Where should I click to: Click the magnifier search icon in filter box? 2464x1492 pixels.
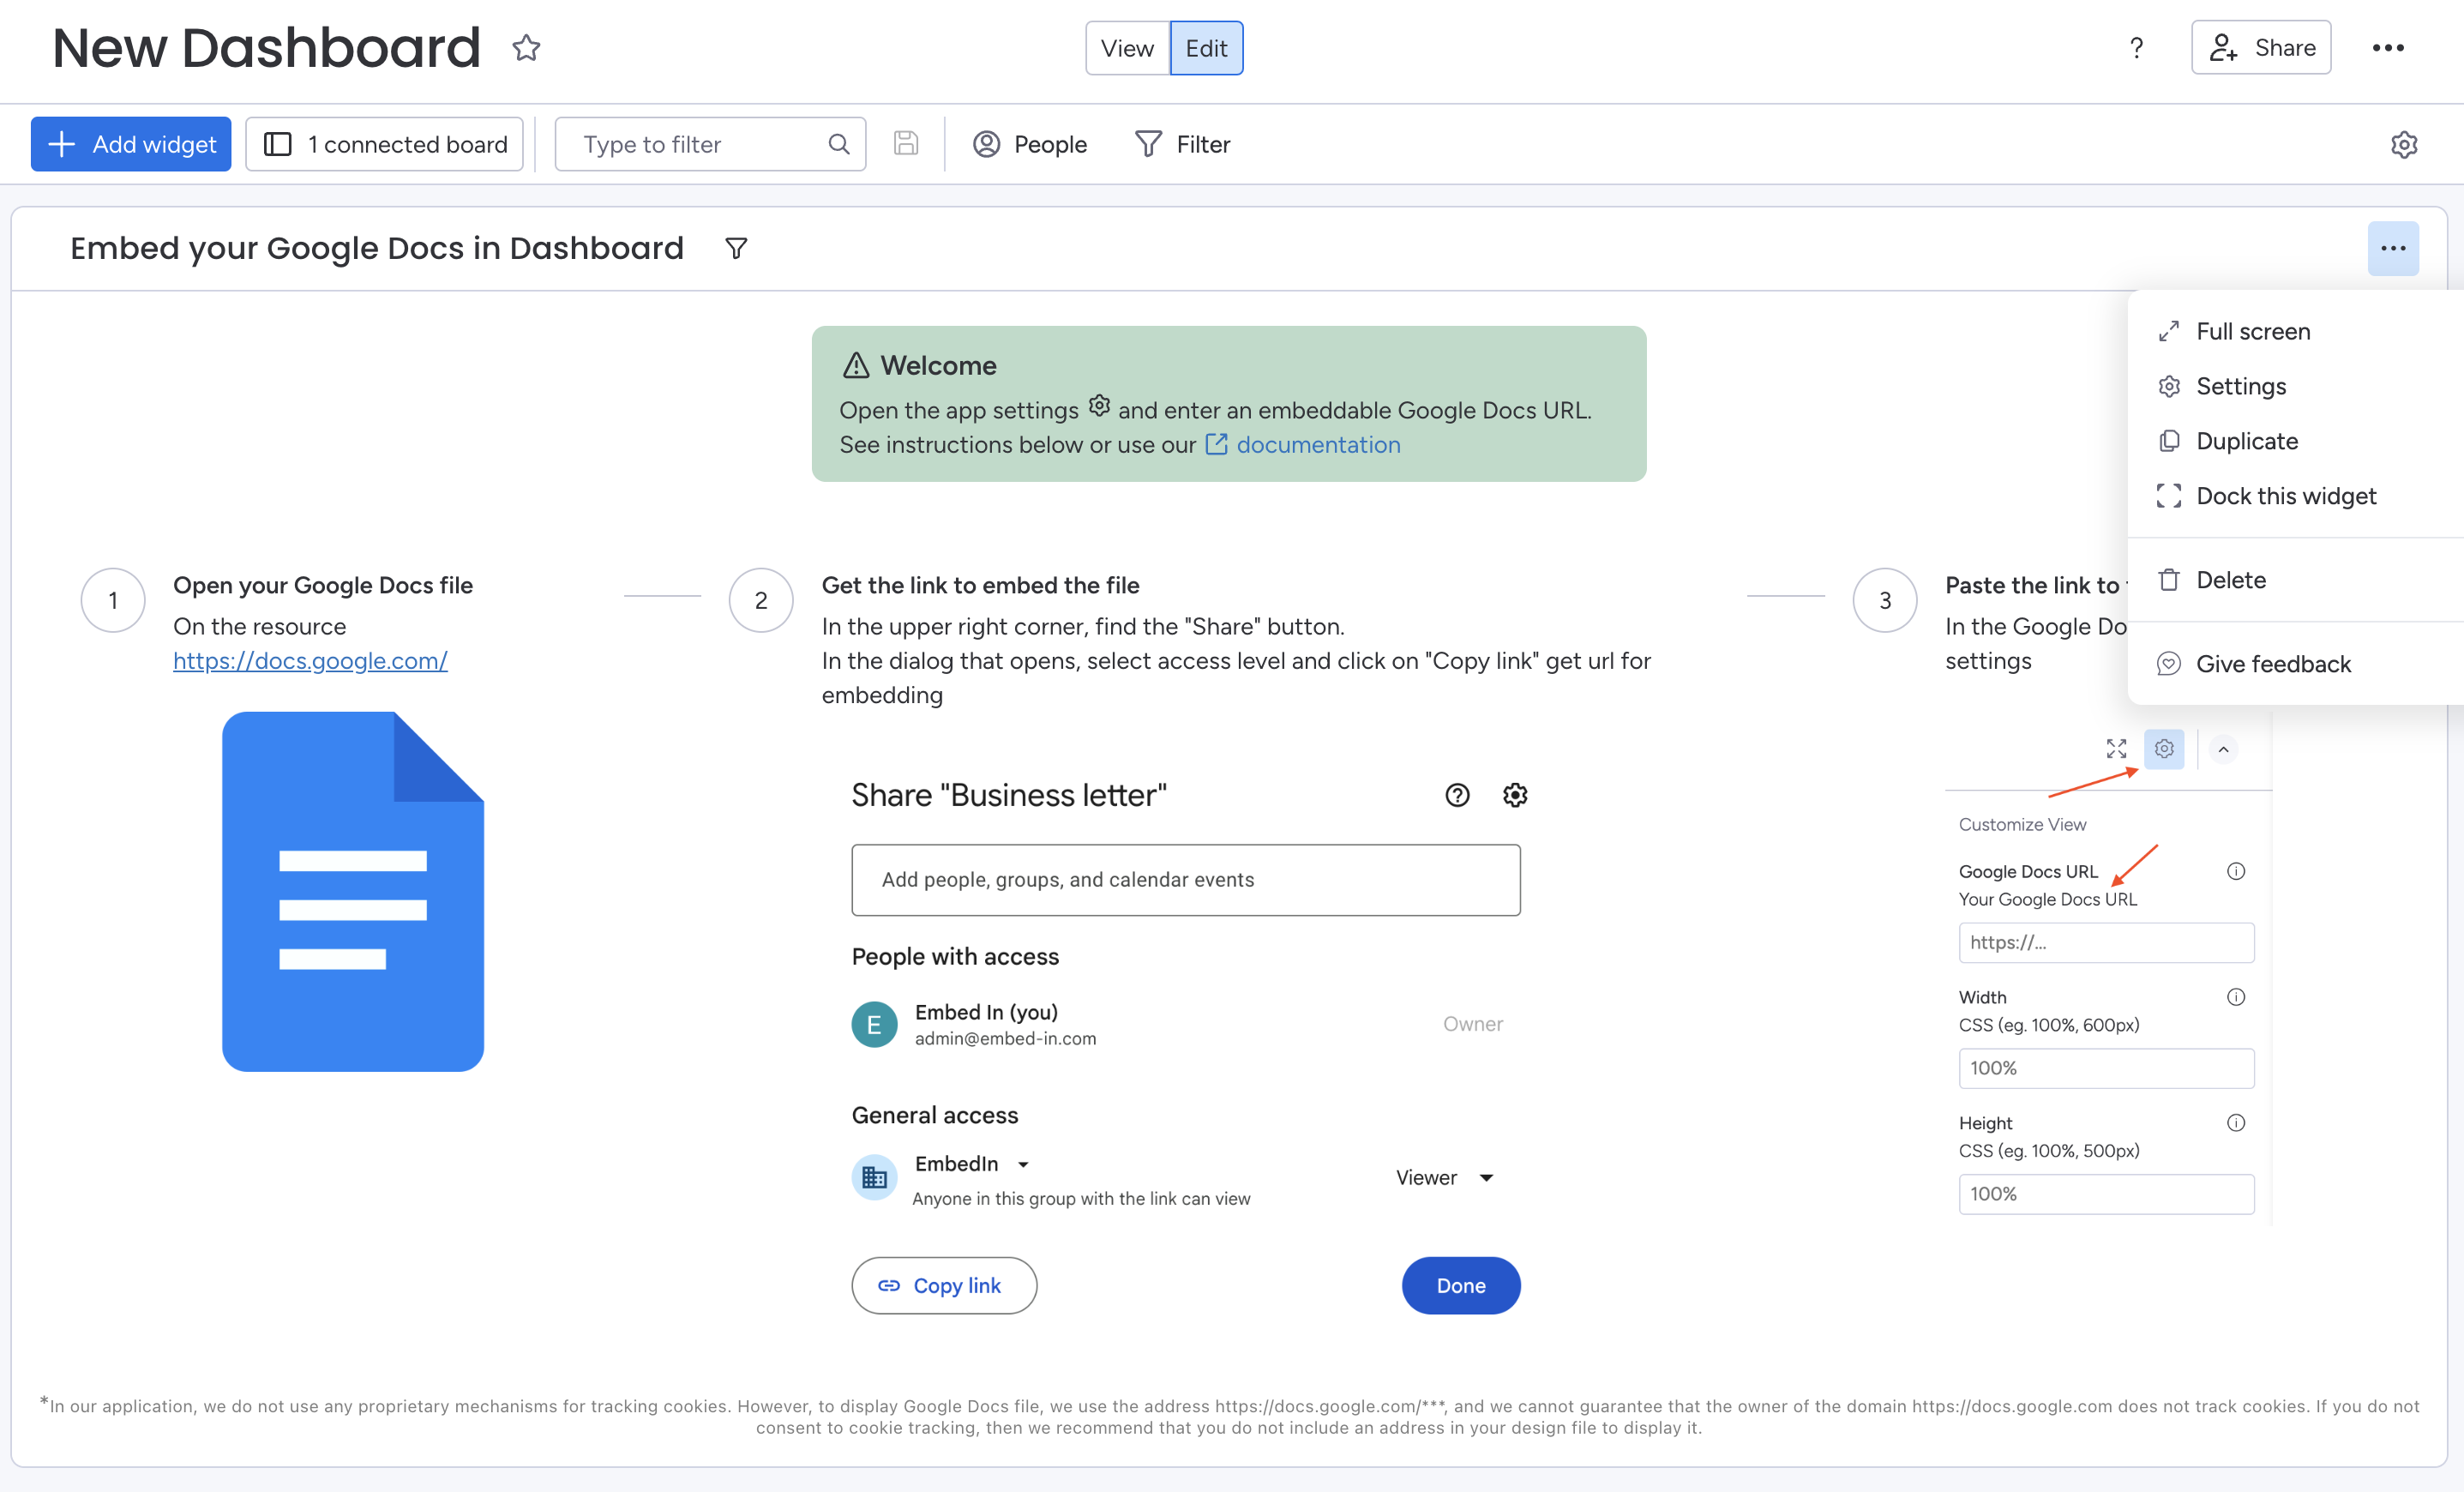point(839,144)
